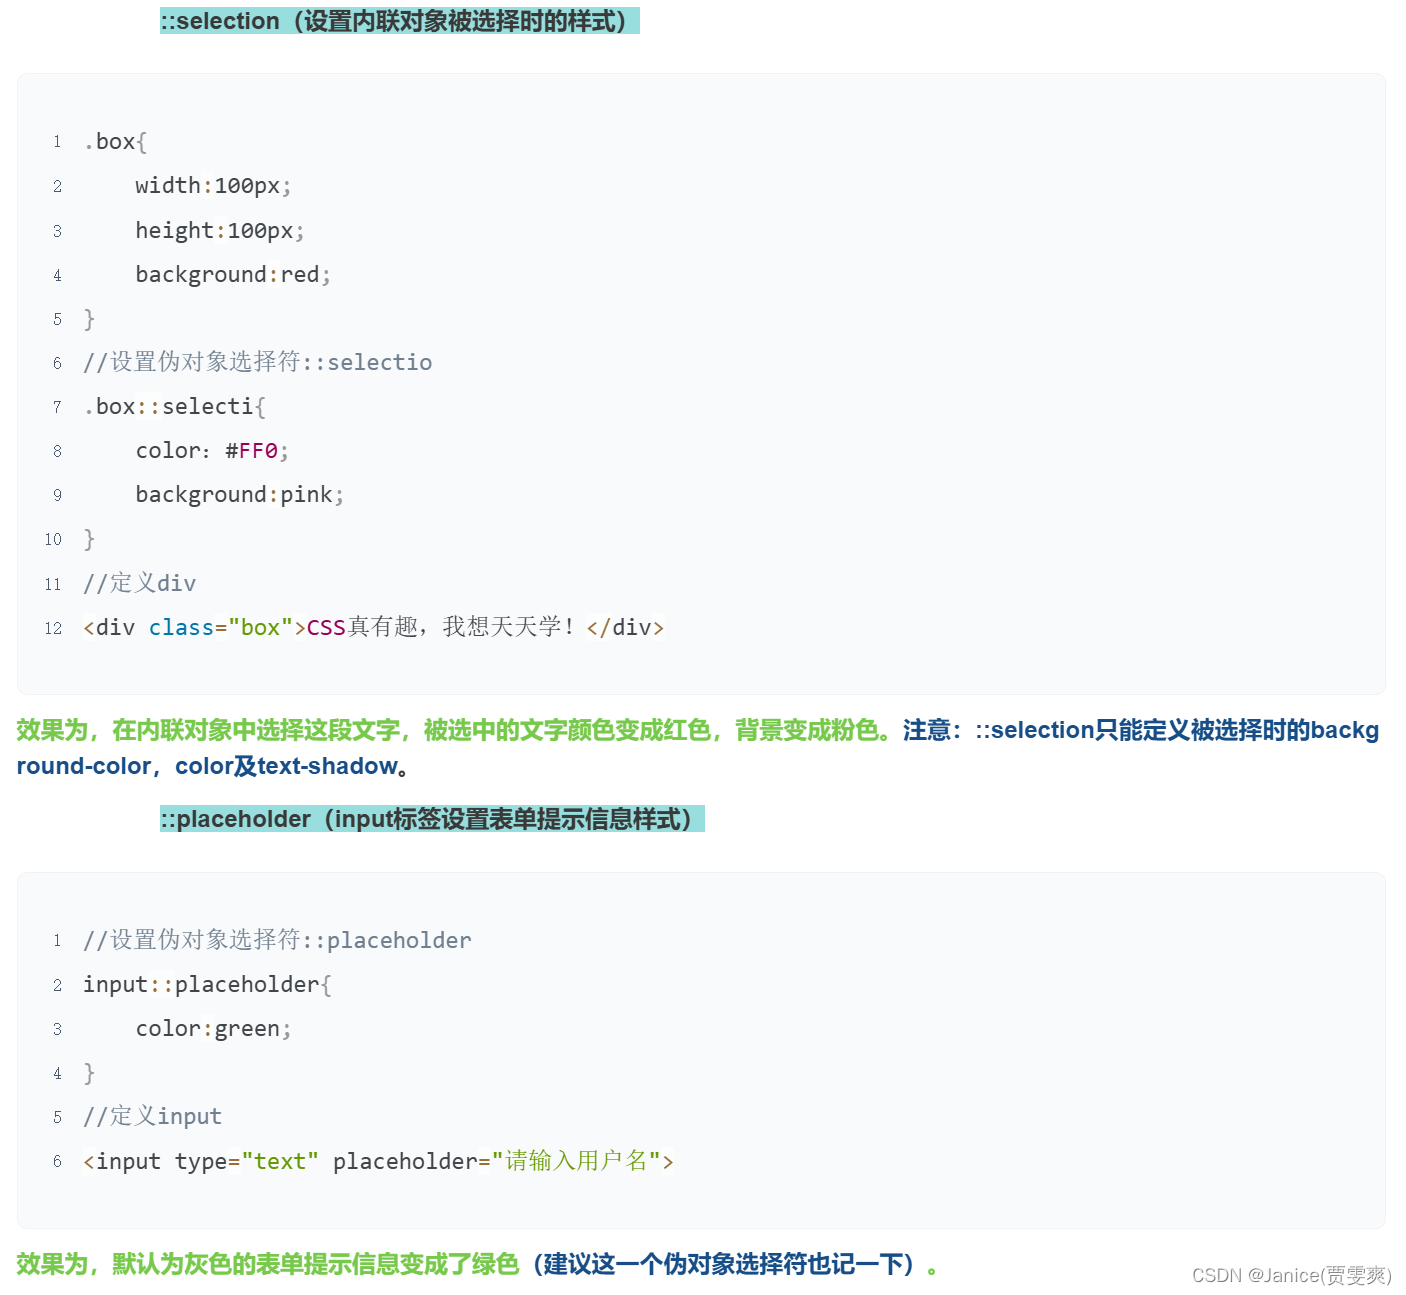1406x1295 pixels.
Task: Click line number 6 in second code block
Action: 57,1161
